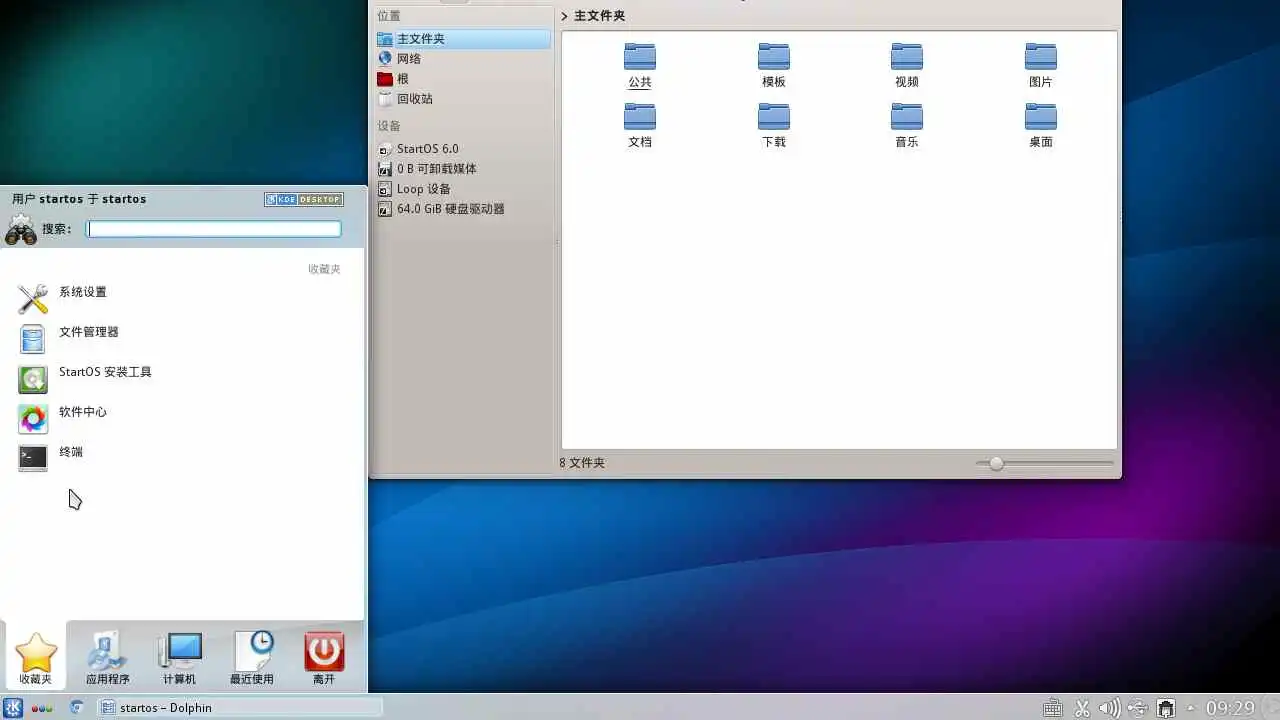Click the 'startos – Dolphin' taskbar entry
The height and width of the screenshot is (720, 1280).
[240, 708]
